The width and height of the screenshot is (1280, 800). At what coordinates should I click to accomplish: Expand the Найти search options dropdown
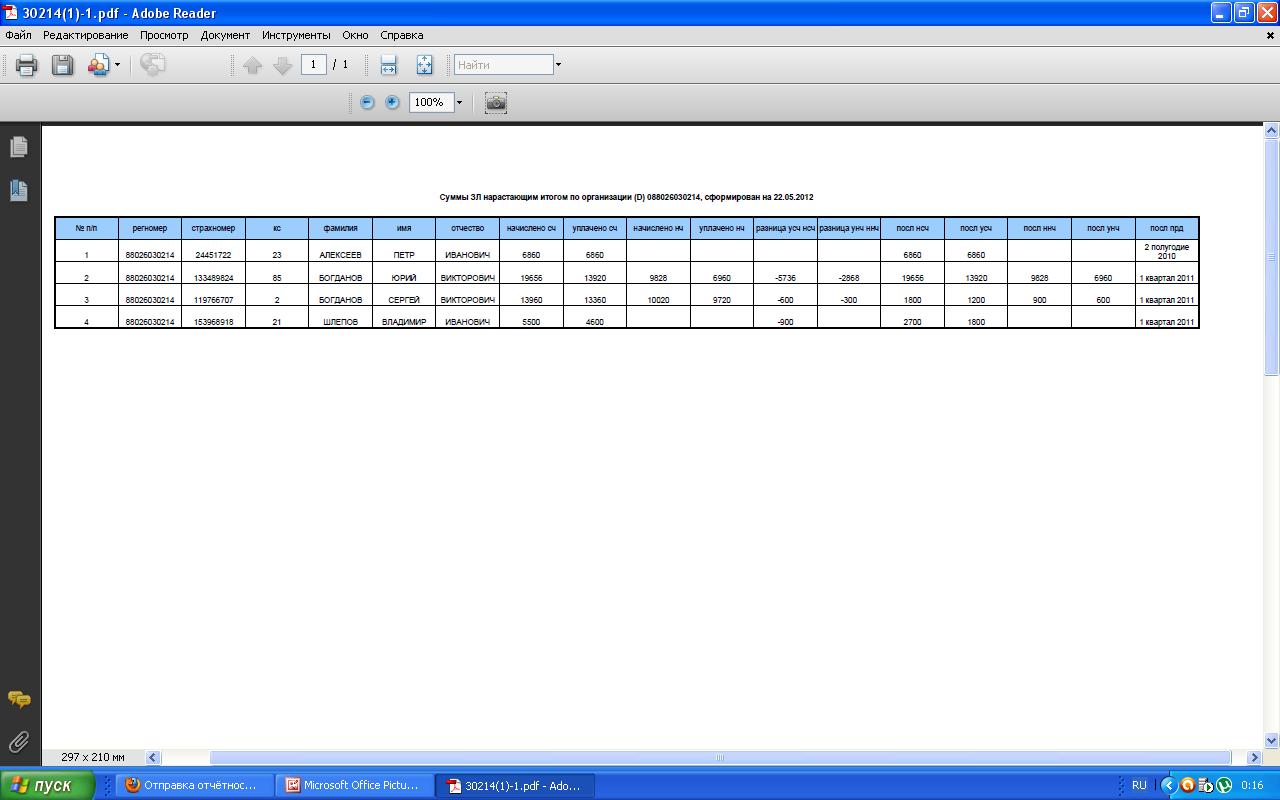[558, 65]
